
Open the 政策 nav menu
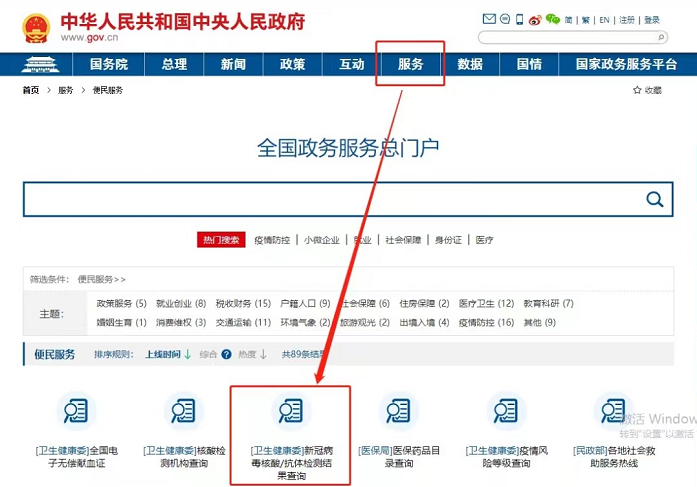[292, 64]
